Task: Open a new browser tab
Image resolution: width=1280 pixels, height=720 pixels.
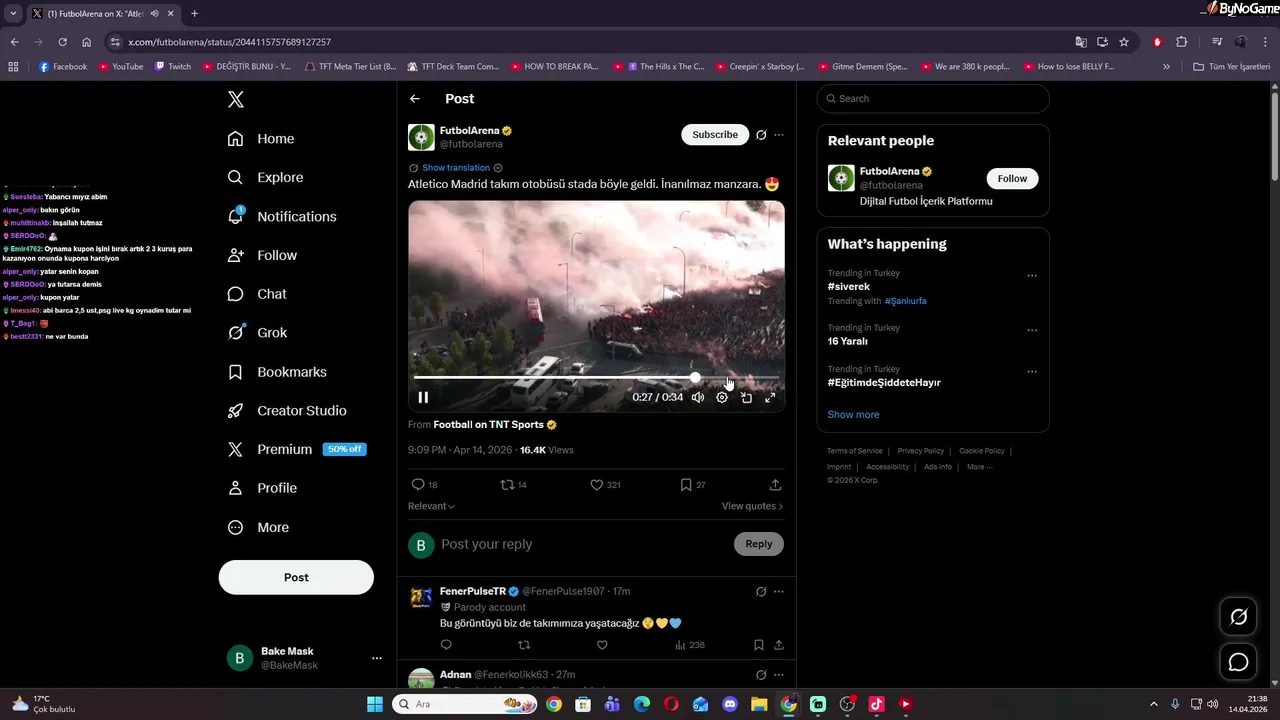Action: 194,14
